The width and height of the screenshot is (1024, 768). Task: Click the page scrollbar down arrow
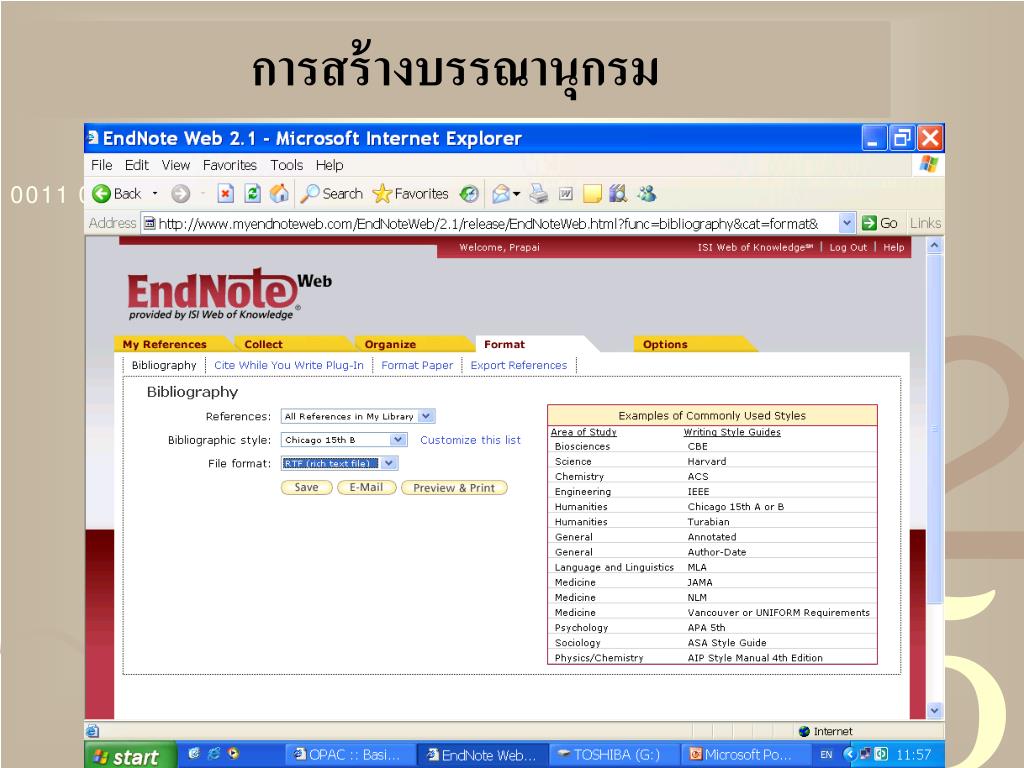point(935,711)
